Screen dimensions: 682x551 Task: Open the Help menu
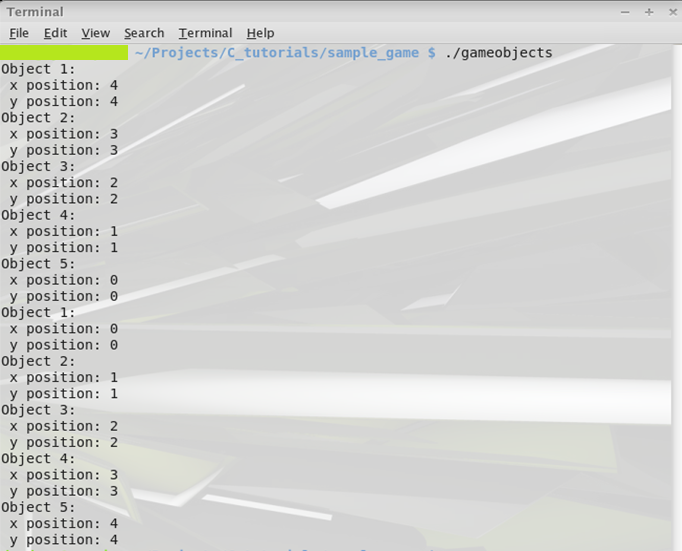(260, 33)
